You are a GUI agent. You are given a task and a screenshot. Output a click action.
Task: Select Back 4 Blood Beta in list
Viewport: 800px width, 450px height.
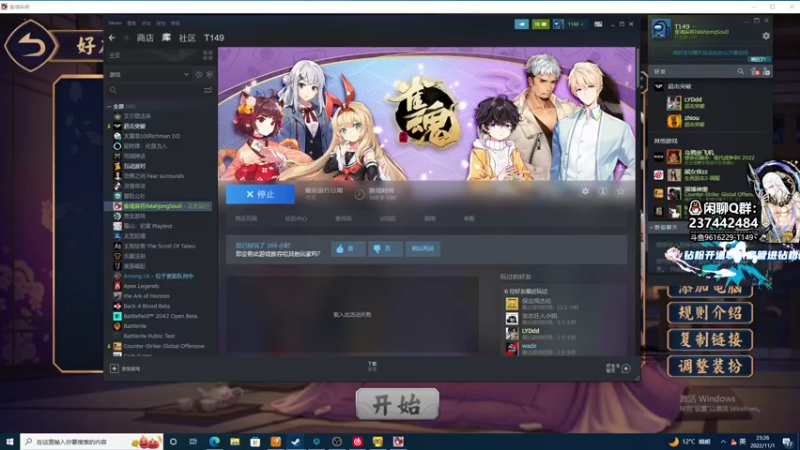[146, 306]
